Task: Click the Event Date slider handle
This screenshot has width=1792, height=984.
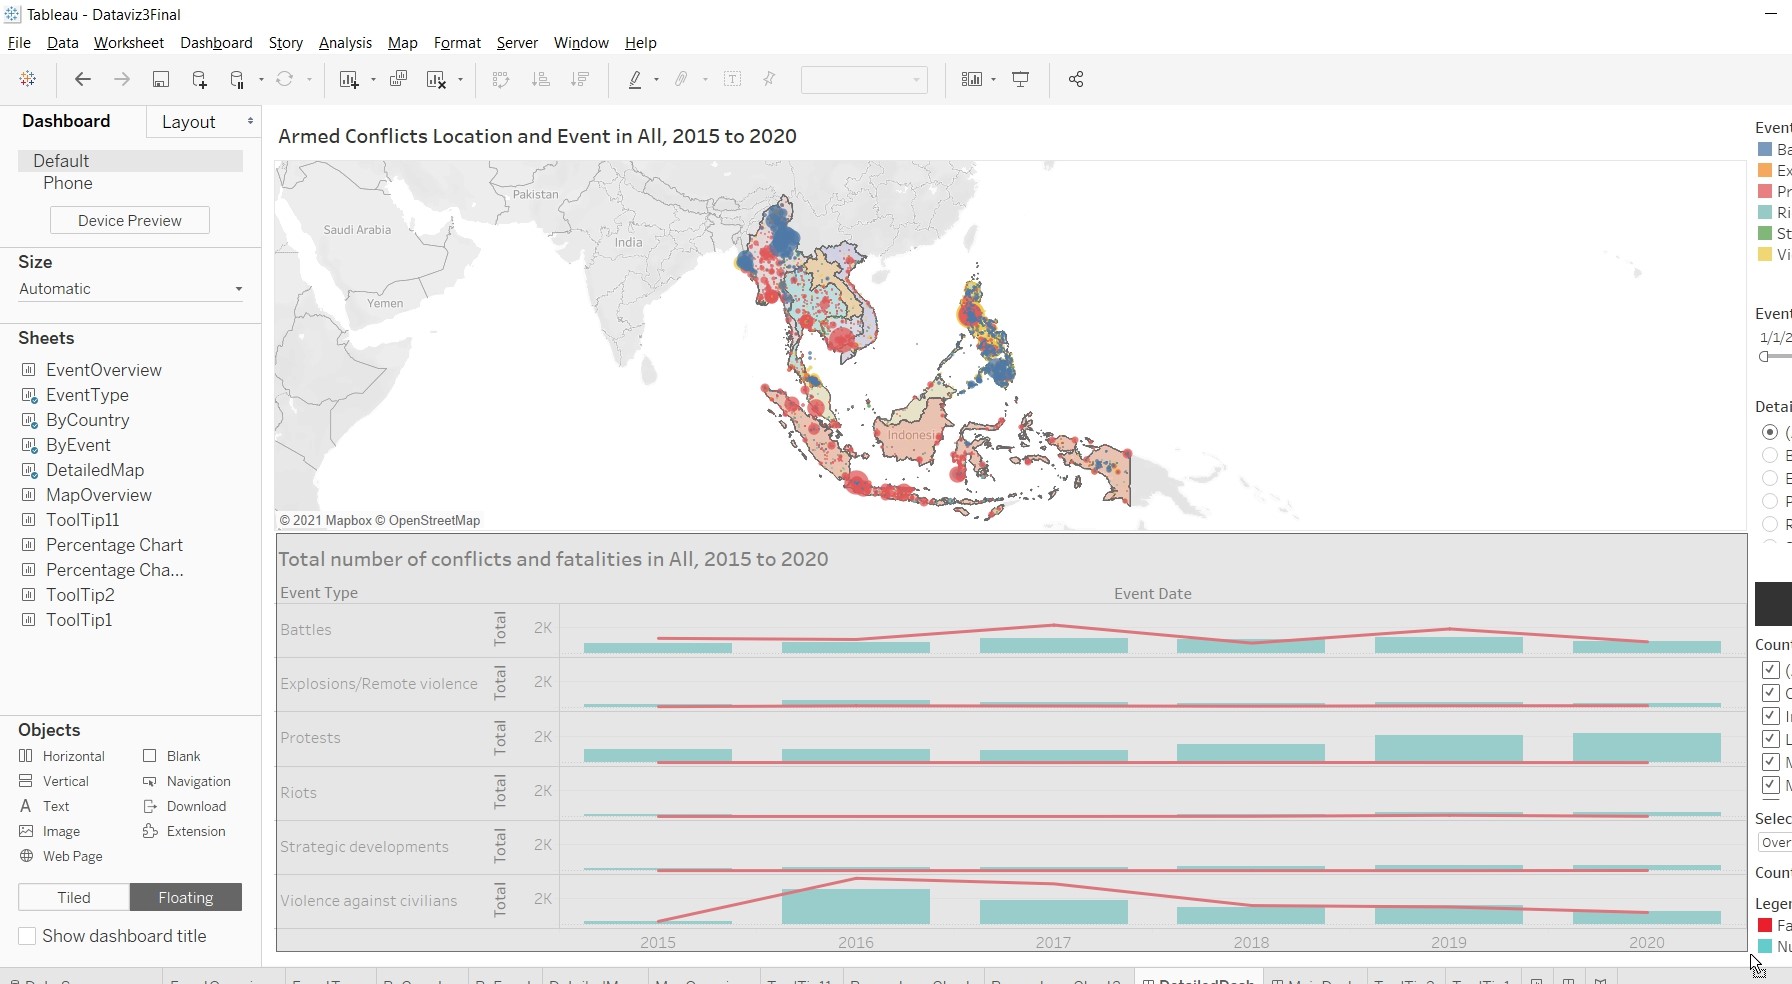Action: [x=1764, y=356]
